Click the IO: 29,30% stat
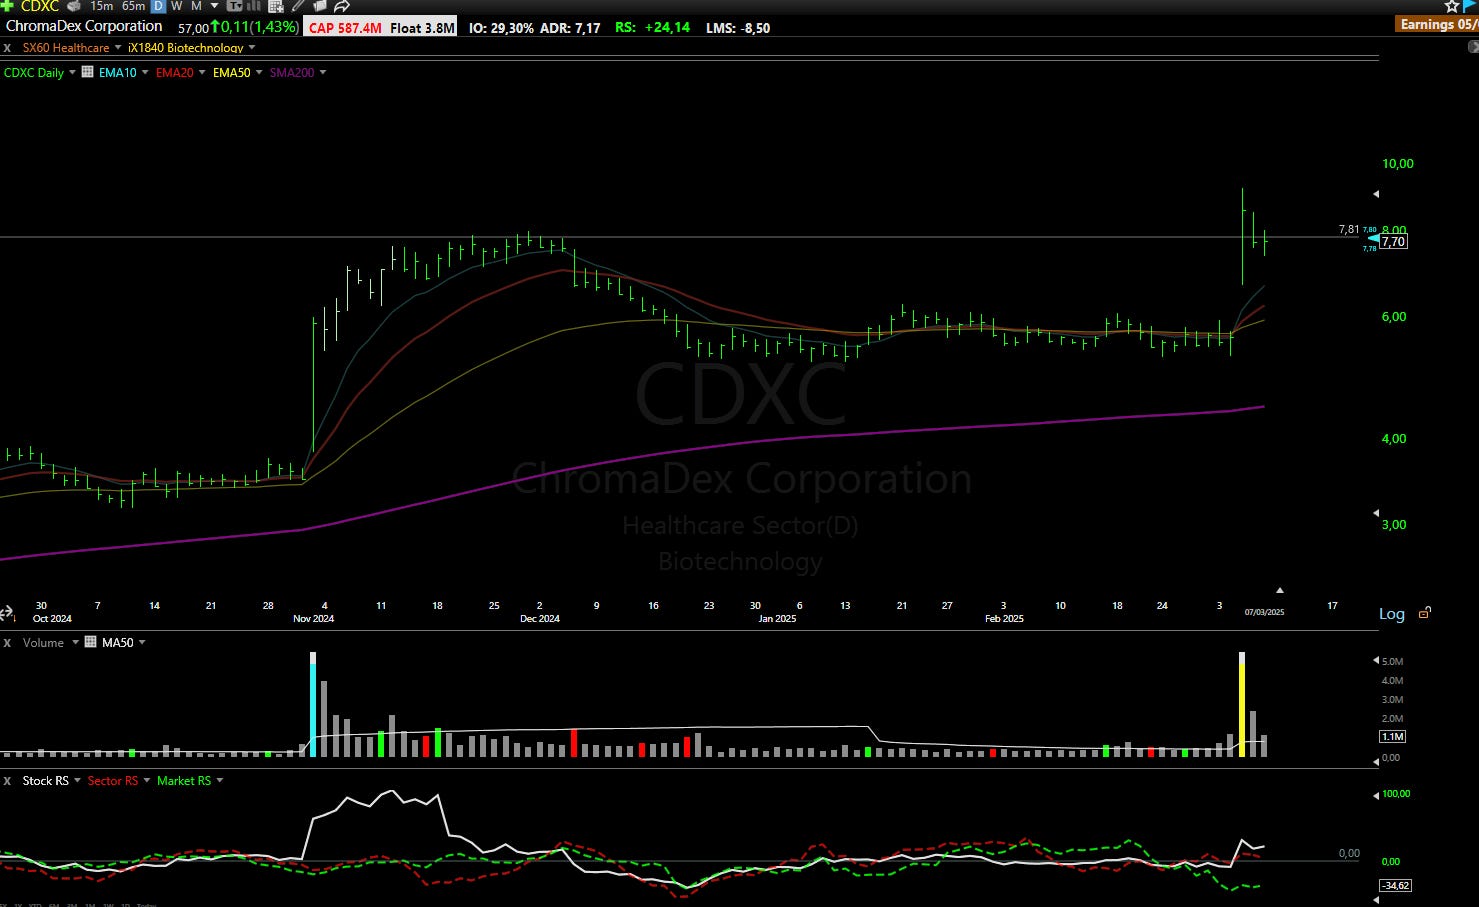The height and width of the screenshot is (907, 1479). point(501,28)
